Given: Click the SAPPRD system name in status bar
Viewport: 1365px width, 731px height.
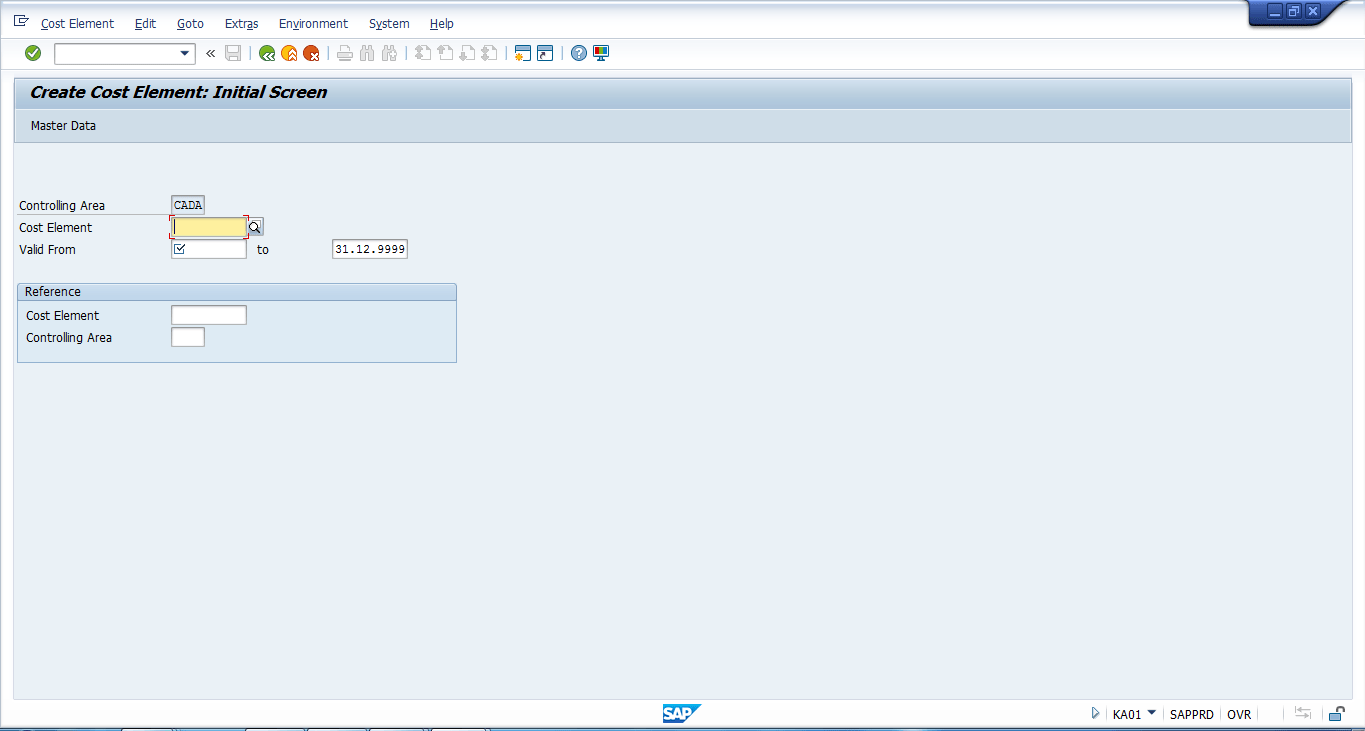Looking at the screenshot, I should [x=1191, y=714].
